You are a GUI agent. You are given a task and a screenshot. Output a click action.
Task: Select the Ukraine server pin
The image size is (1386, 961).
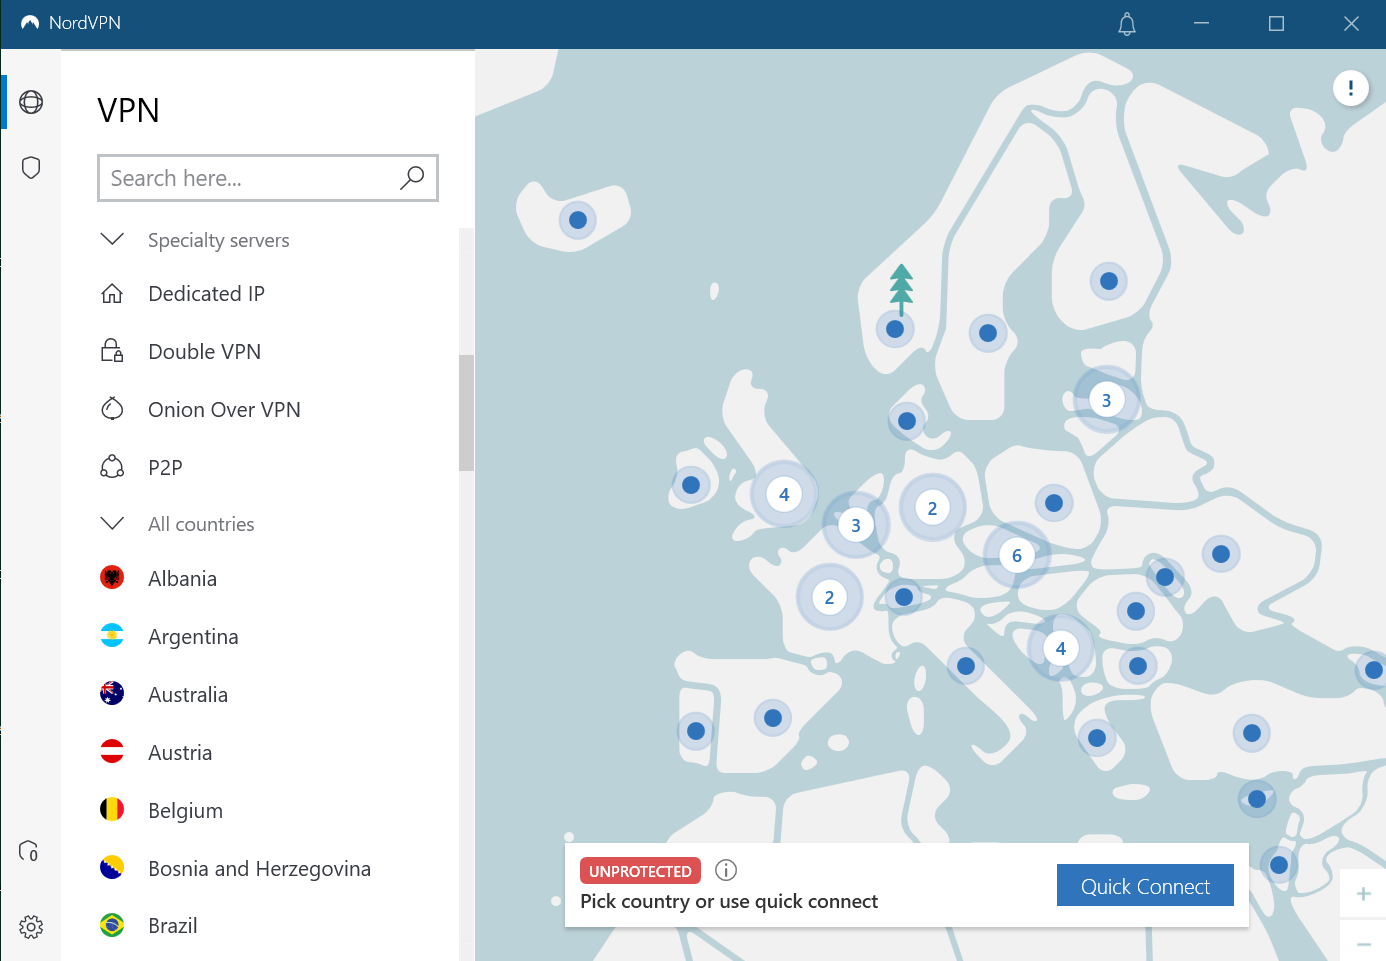(x=1221, y=554)
